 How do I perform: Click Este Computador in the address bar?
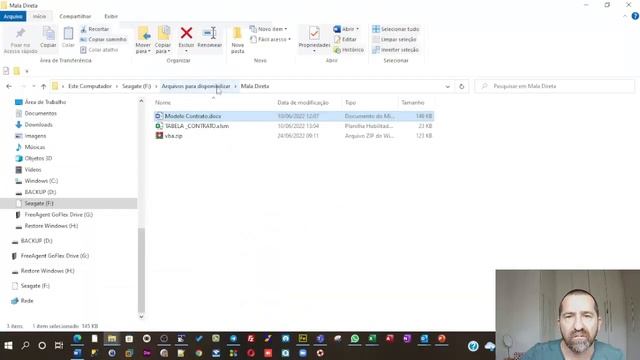[90, 86]
